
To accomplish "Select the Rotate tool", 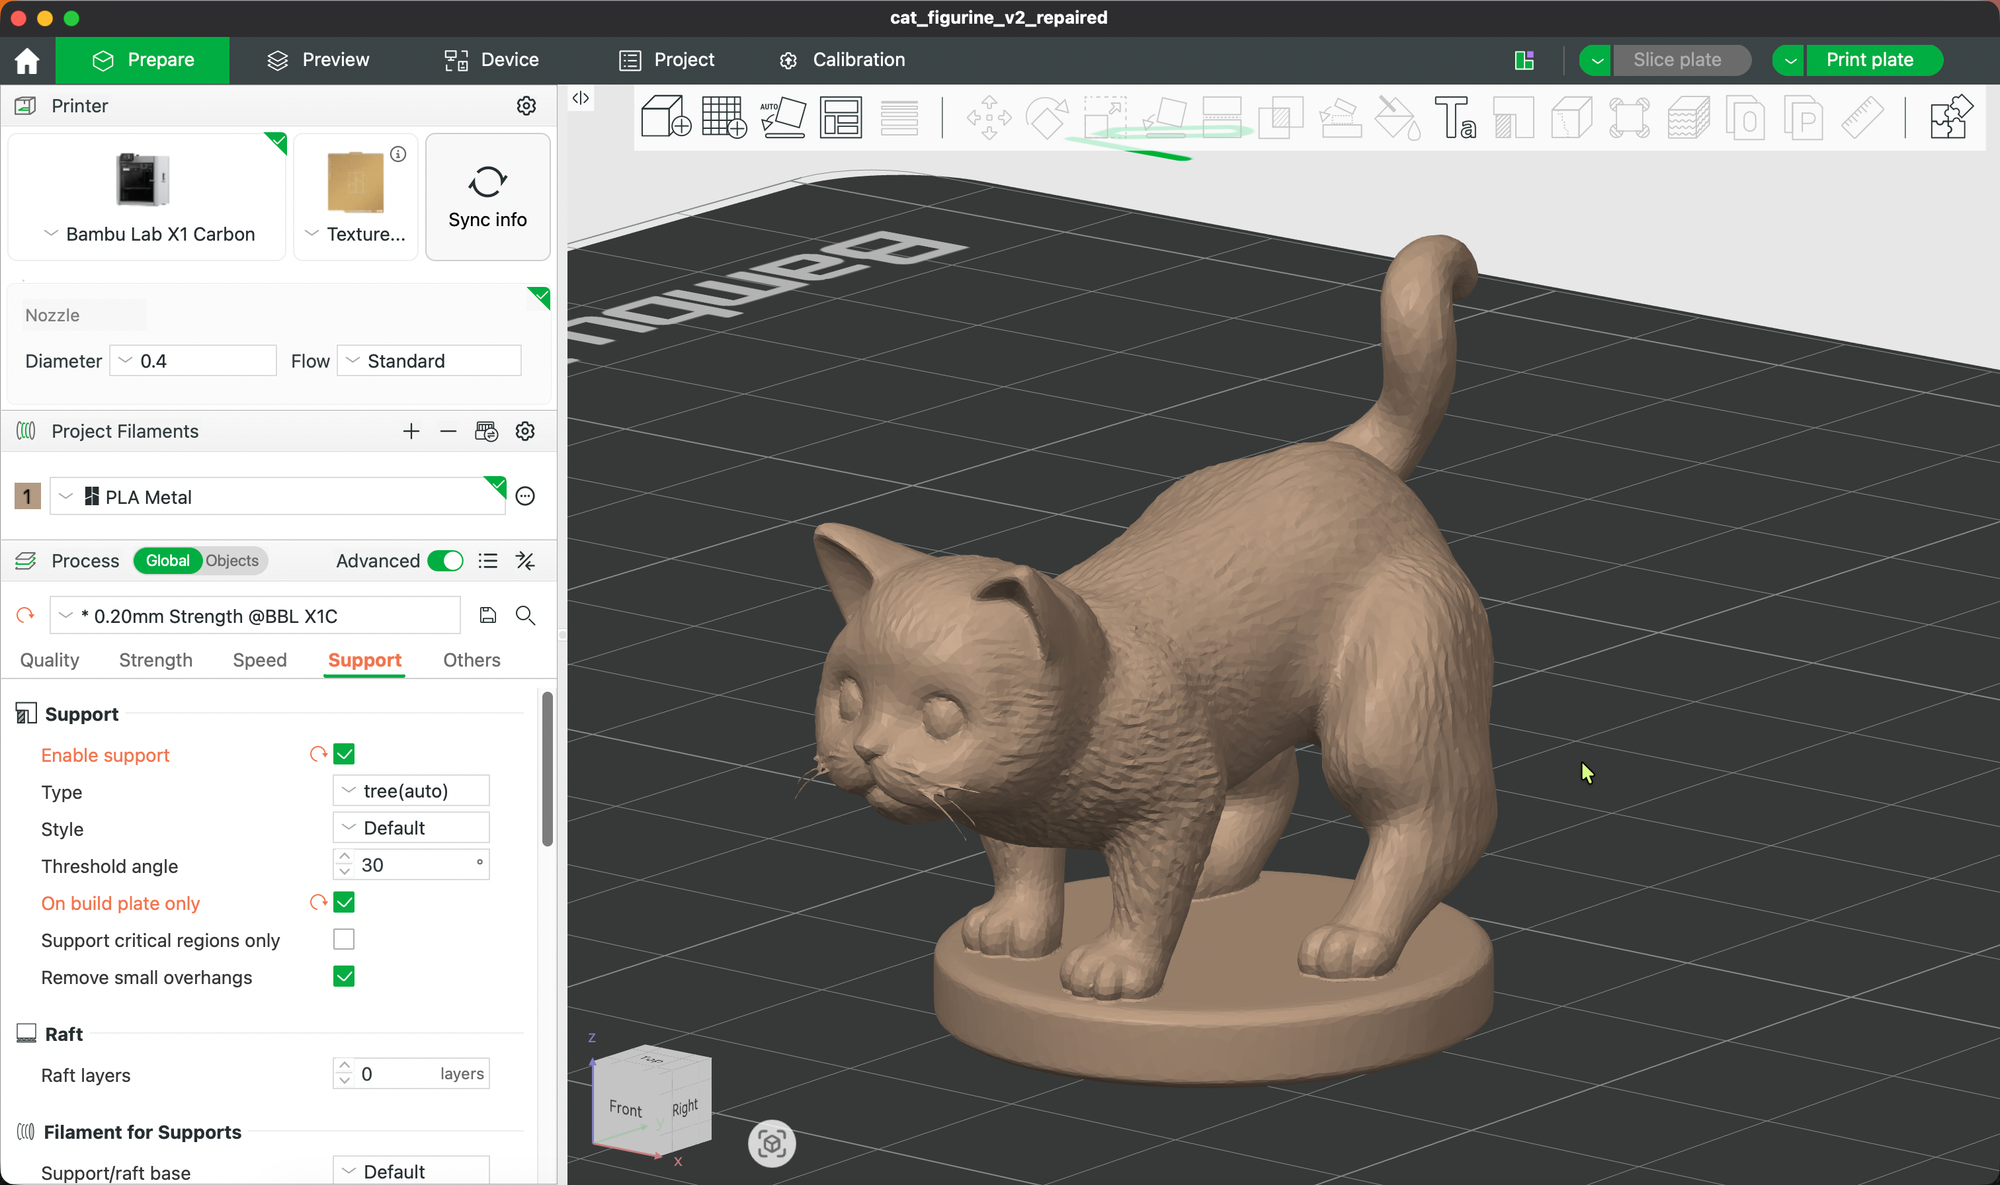I will pos(1048,119).
